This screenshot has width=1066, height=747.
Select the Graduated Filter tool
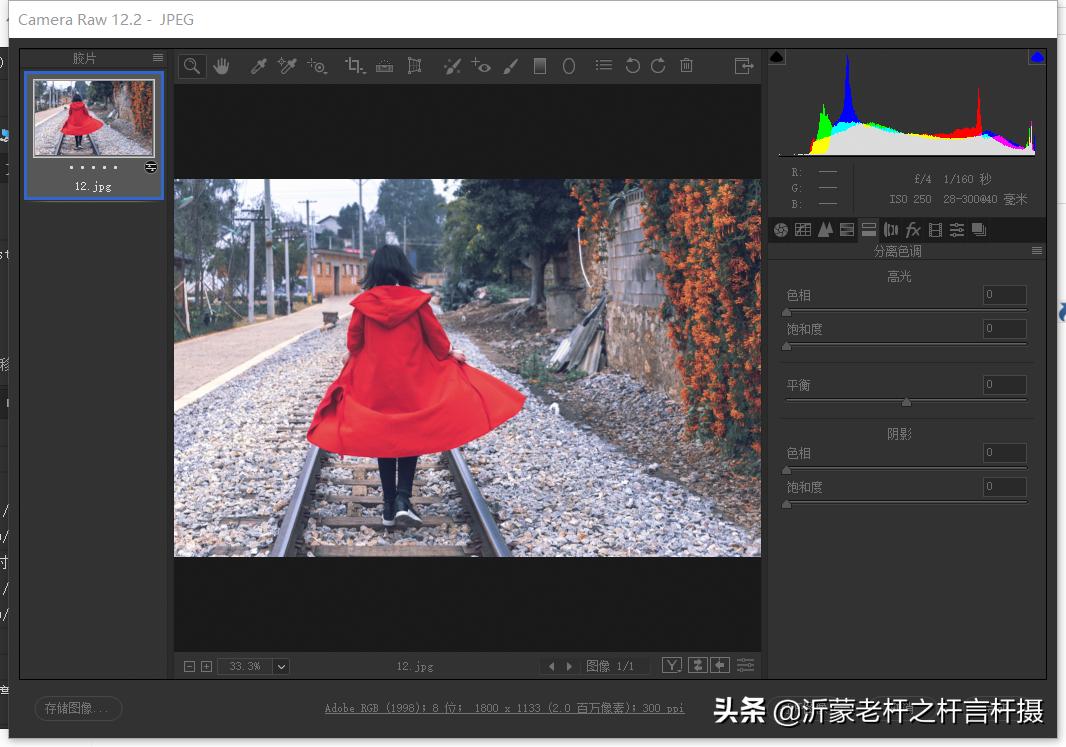[x=540, y=66]
